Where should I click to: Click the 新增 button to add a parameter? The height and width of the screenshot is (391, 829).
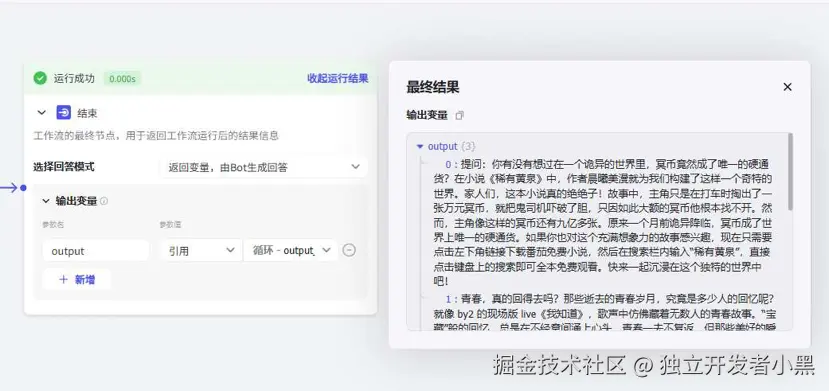click(77, 280)
